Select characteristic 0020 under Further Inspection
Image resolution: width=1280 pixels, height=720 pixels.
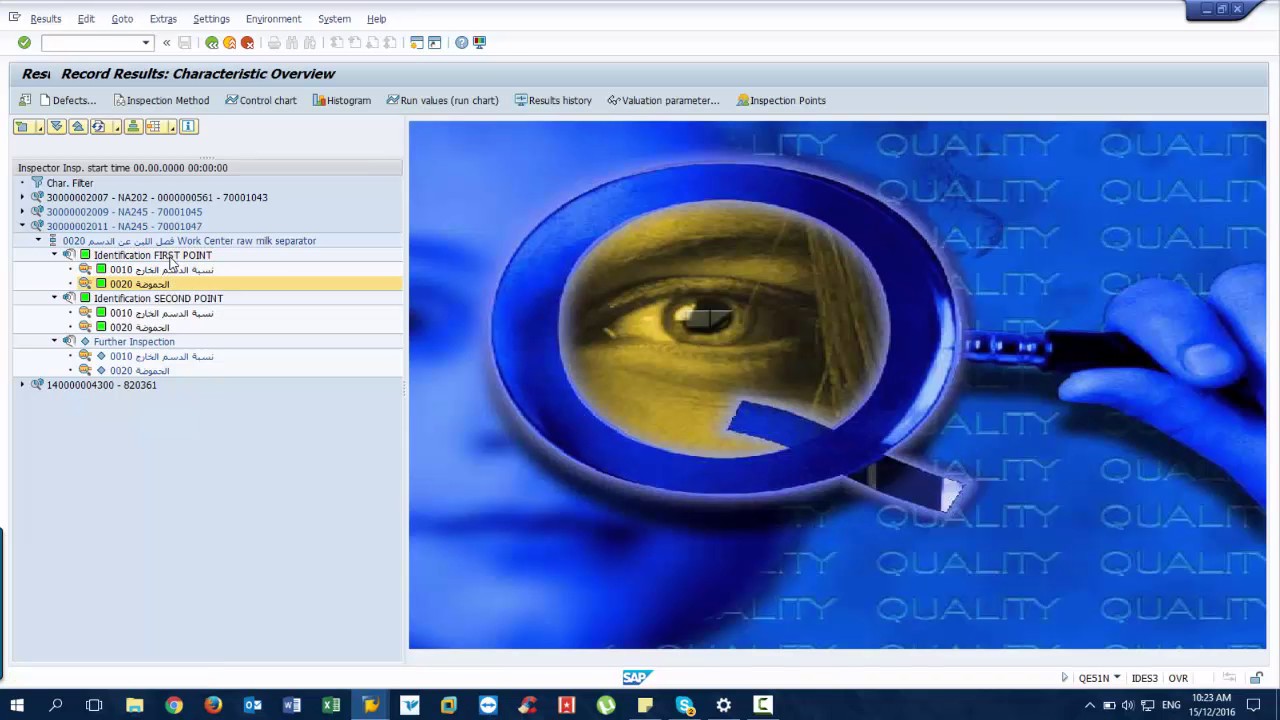(140, 371)
